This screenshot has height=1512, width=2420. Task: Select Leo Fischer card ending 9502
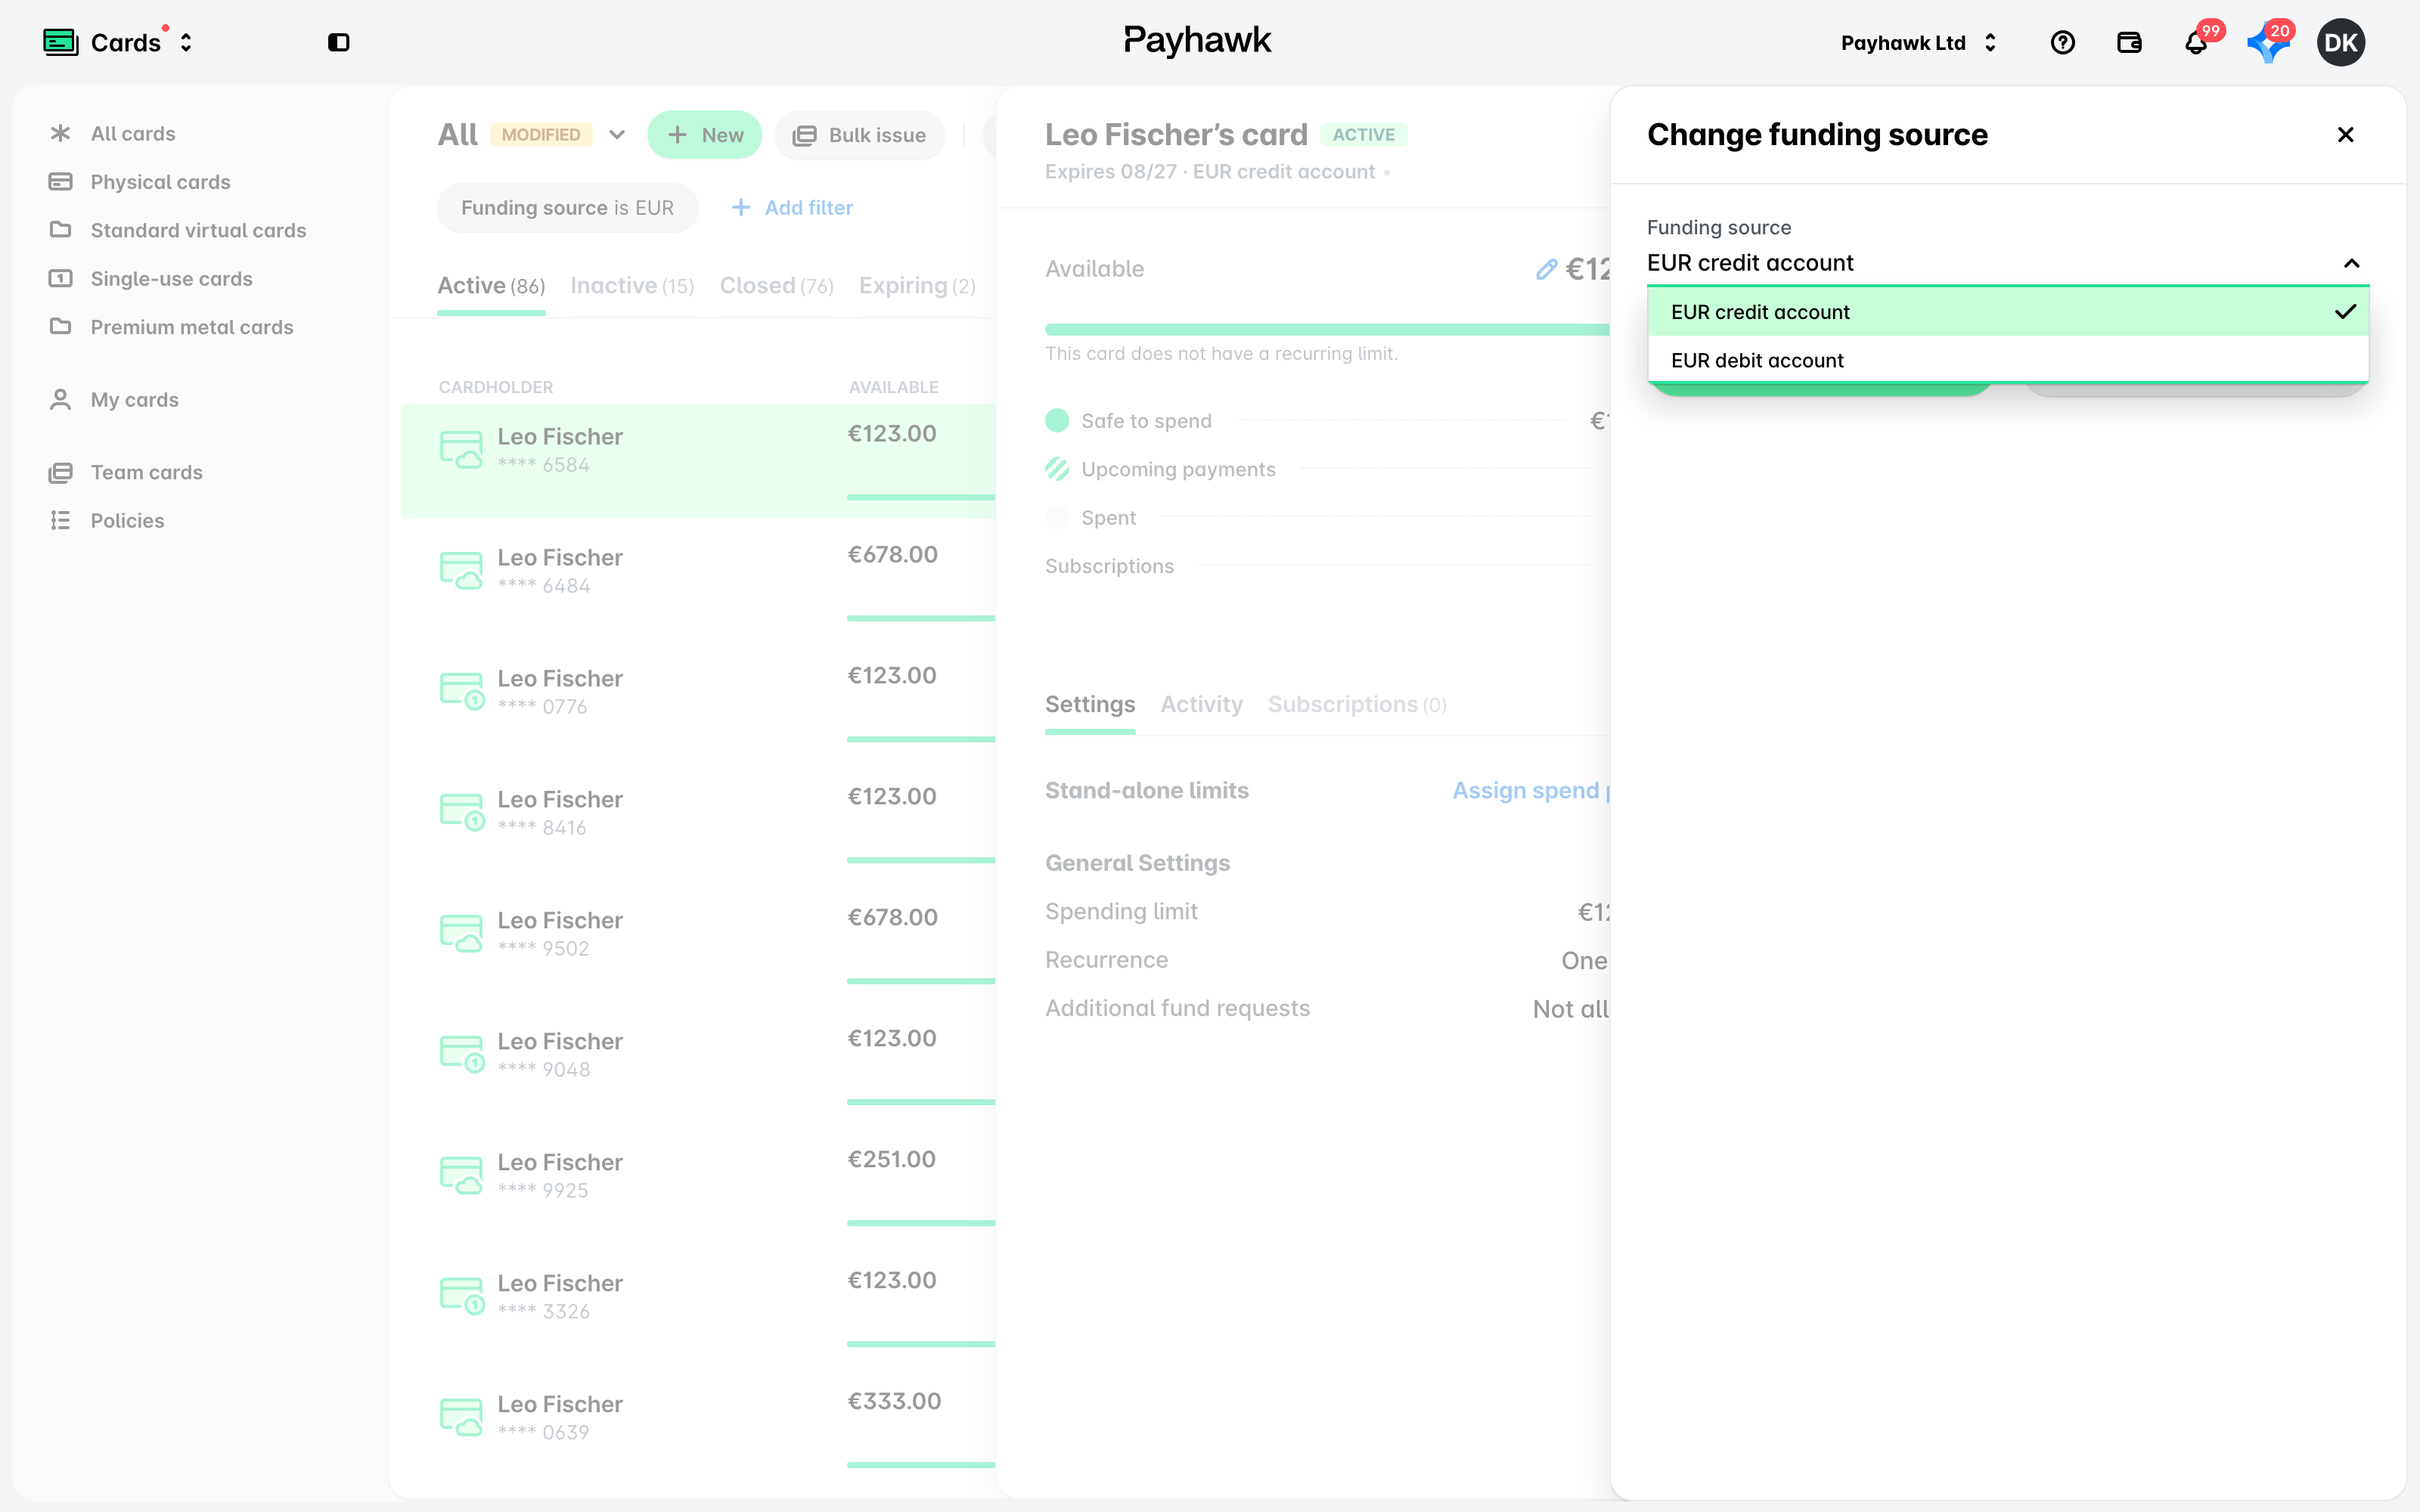[x=698, y=944]
